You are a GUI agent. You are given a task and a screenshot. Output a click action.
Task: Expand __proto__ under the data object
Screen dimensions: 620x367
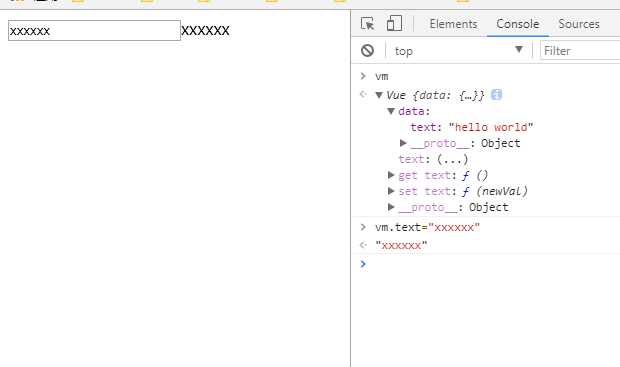tap(403, 143)
